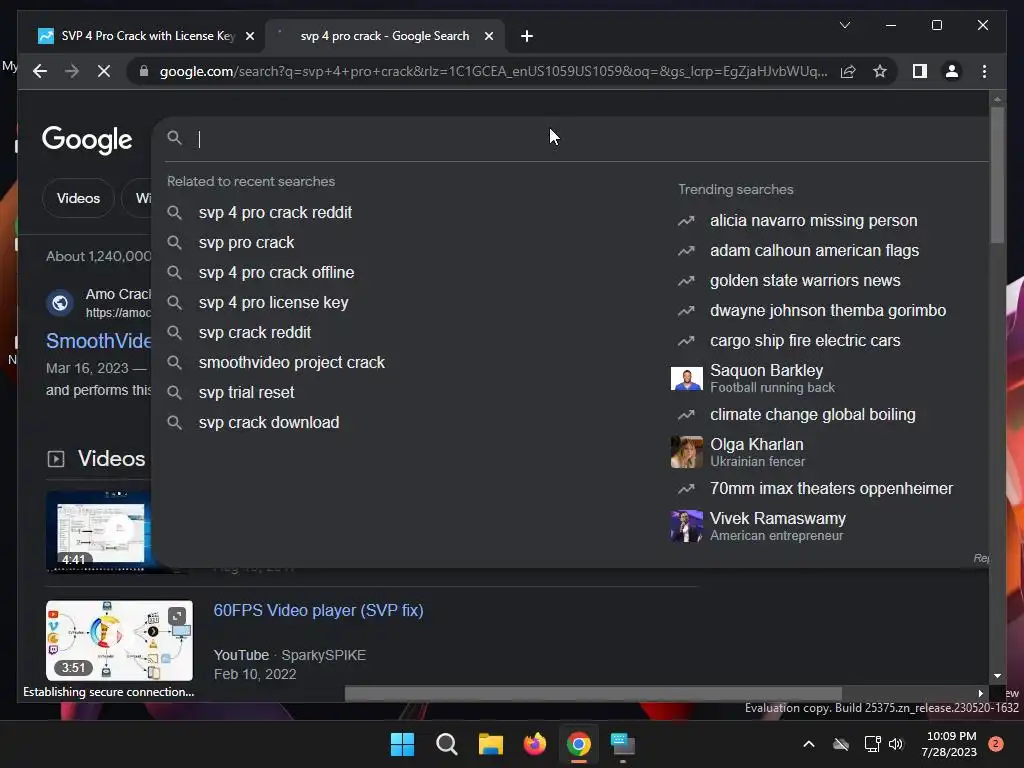
Task: Stop loading the page
Action: click(104, 71)
